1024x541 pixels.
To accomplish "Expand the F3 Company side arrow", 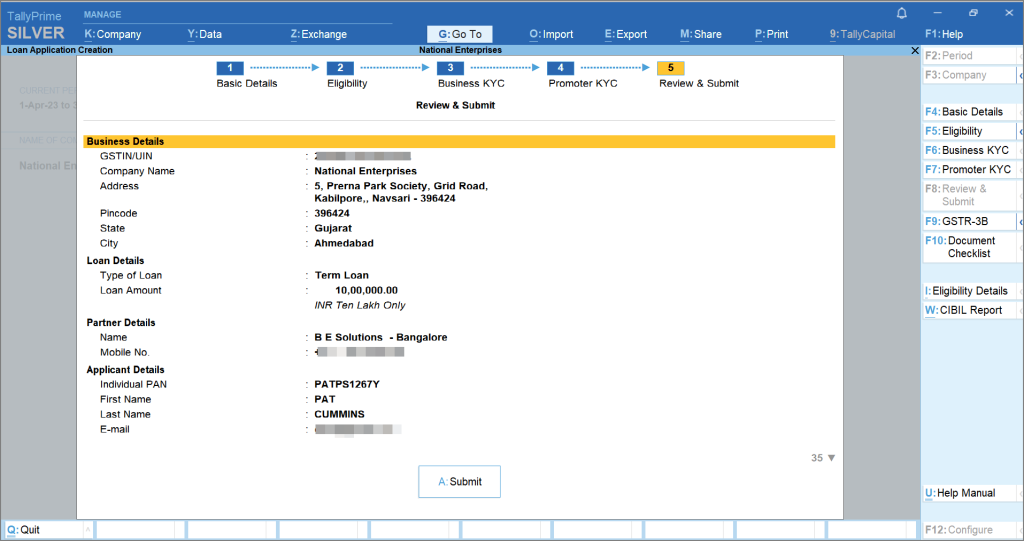I will [1019, 75].
